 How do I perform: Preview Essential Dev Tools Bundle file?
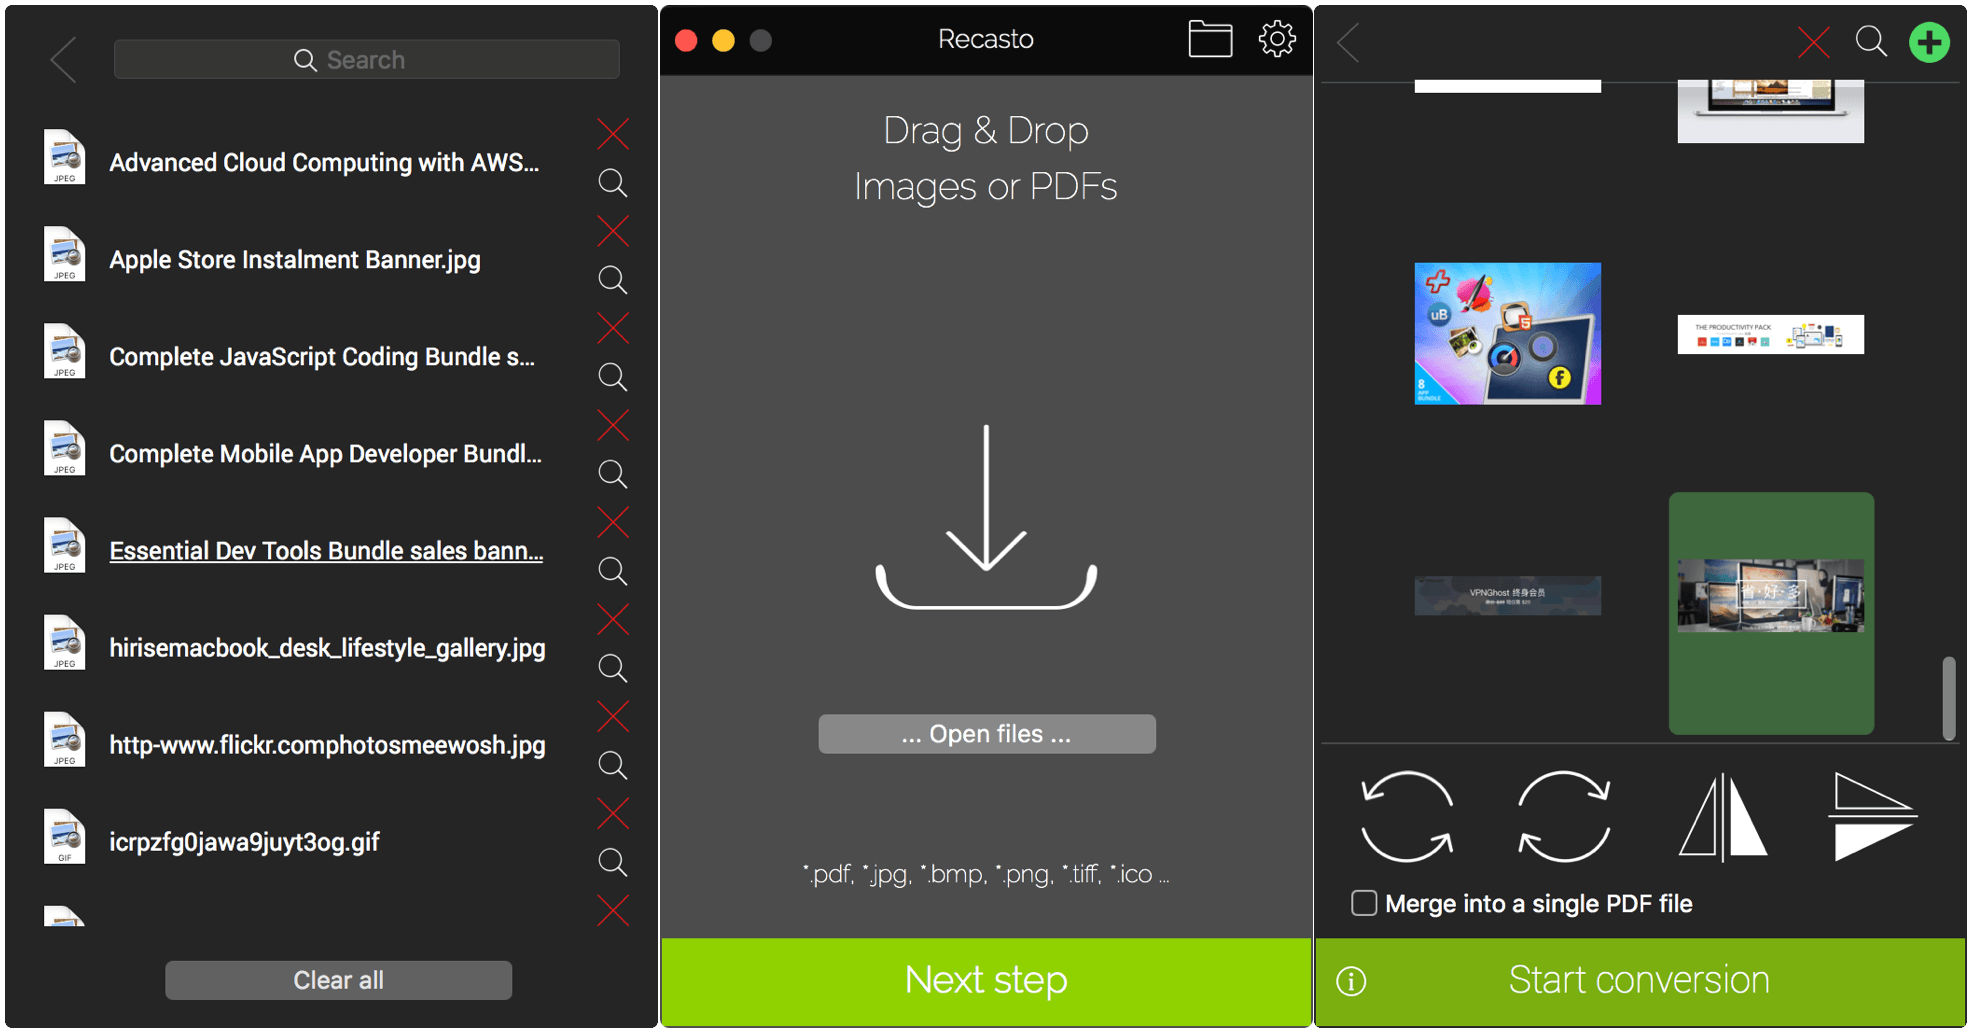tap(613, 571)
